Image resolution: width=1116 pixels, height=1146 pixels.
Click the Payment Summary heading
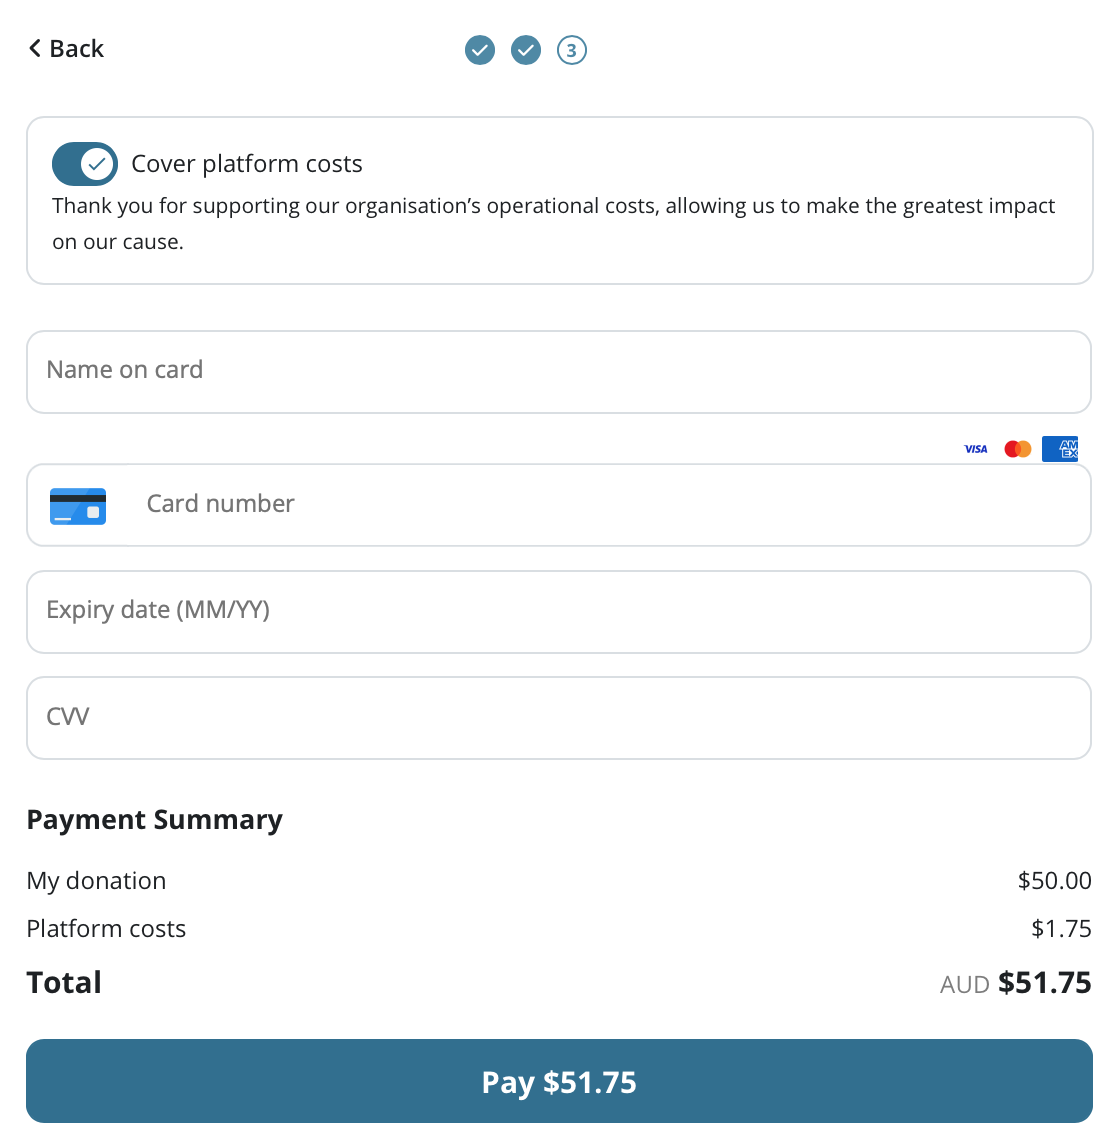click(155, 820)
